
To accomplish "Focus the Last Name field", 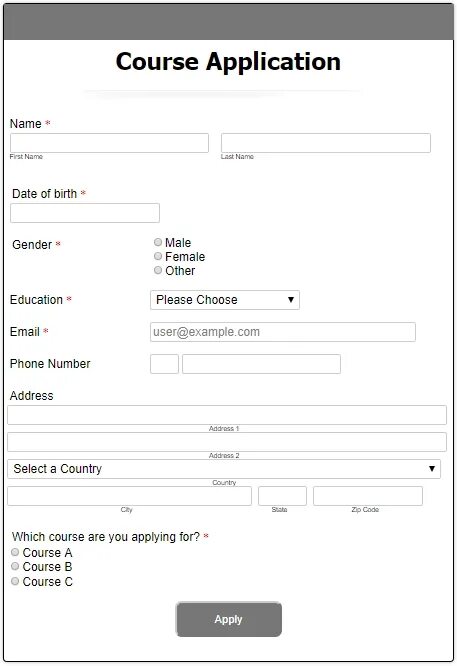I will (326, 143).
